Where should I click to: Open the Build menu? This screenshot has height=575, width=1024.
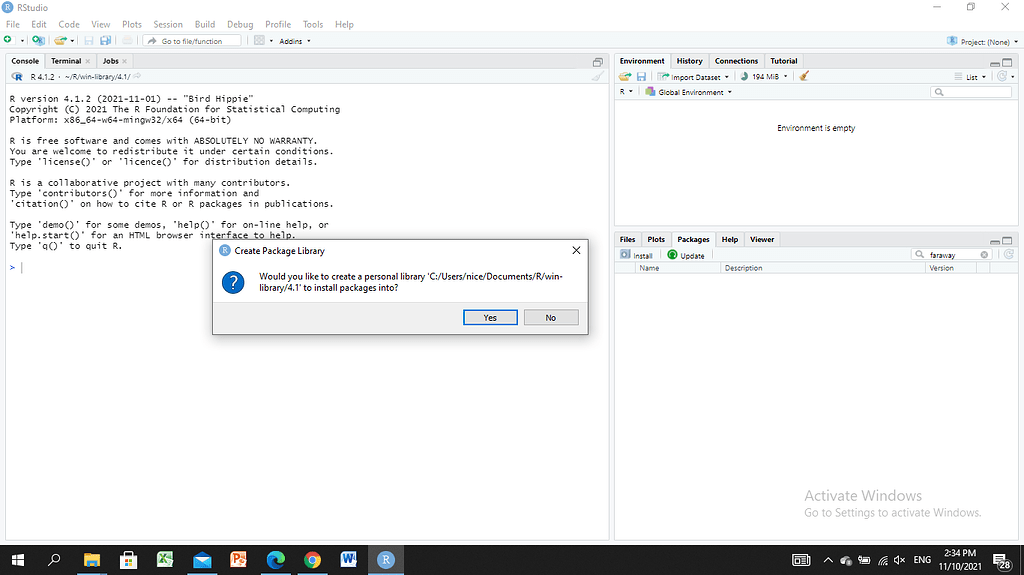[x=204, y=24]
